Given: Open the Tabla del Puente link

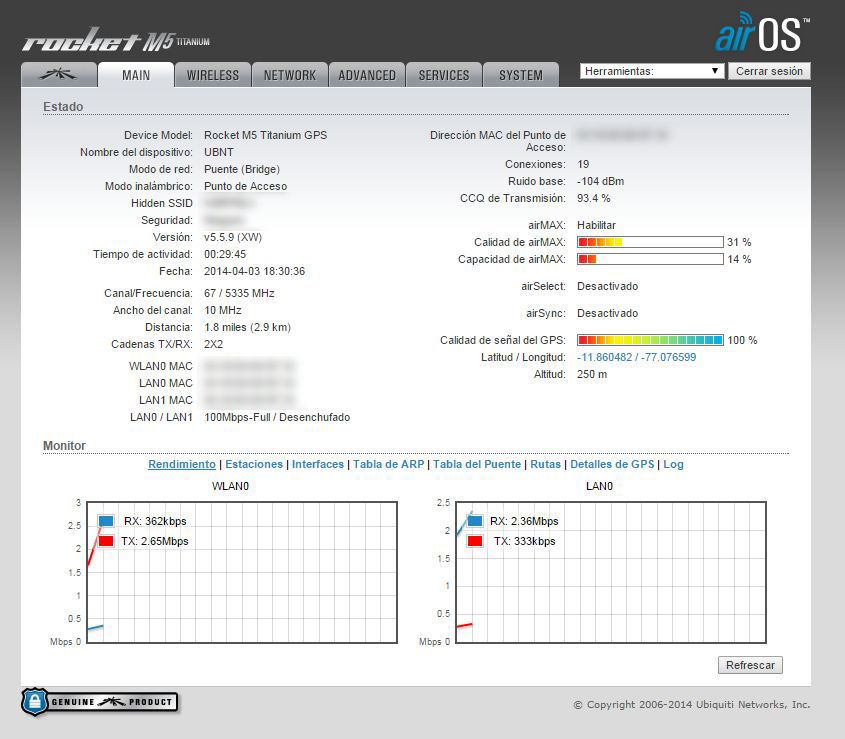Looking at the screenshot, I should (x=477, y=464).
